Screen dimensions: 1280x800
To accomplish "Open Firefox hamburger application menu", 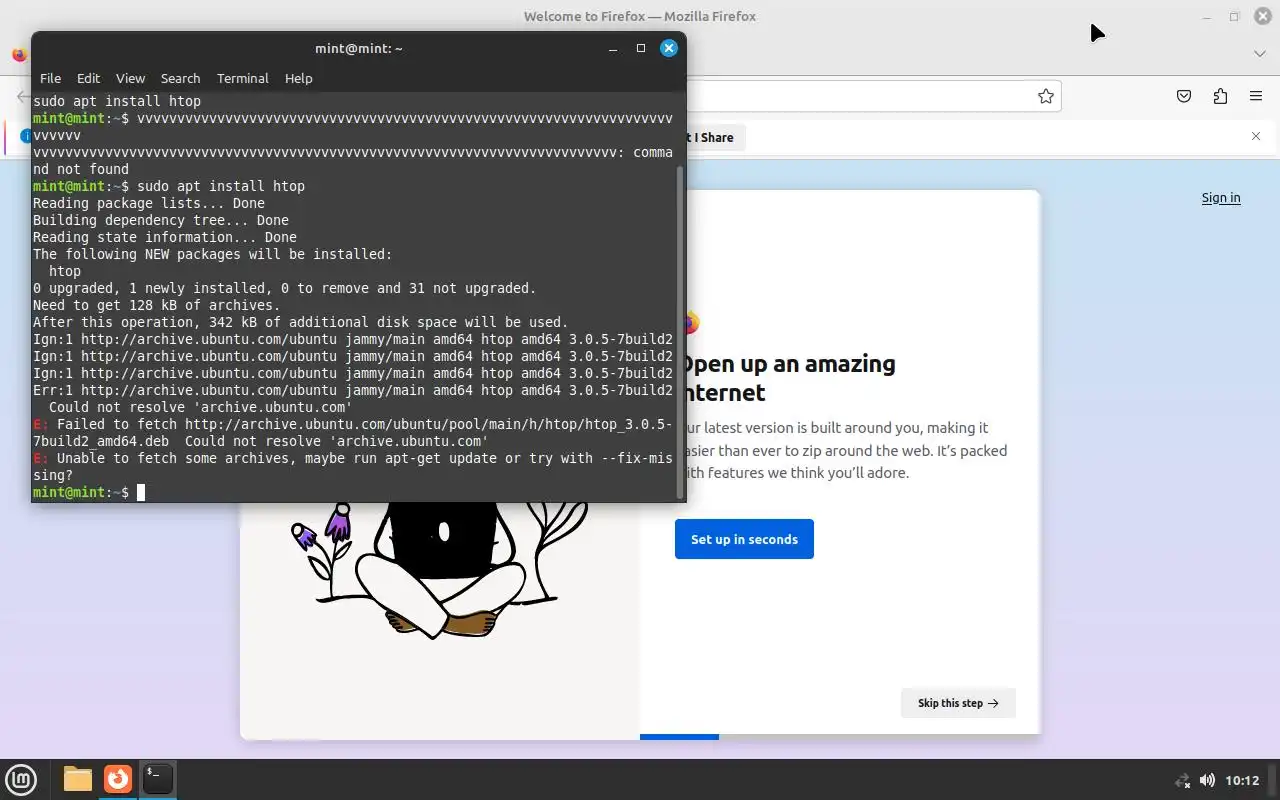I will click(x=1256, y=96).
